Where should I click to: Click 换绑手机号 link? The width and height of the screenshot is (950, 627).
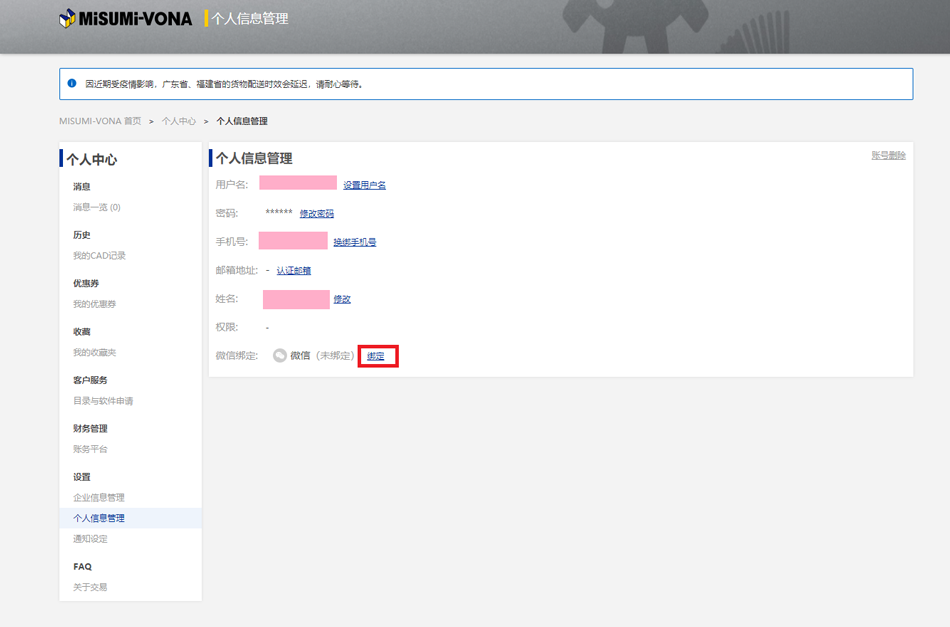(354, 242)
